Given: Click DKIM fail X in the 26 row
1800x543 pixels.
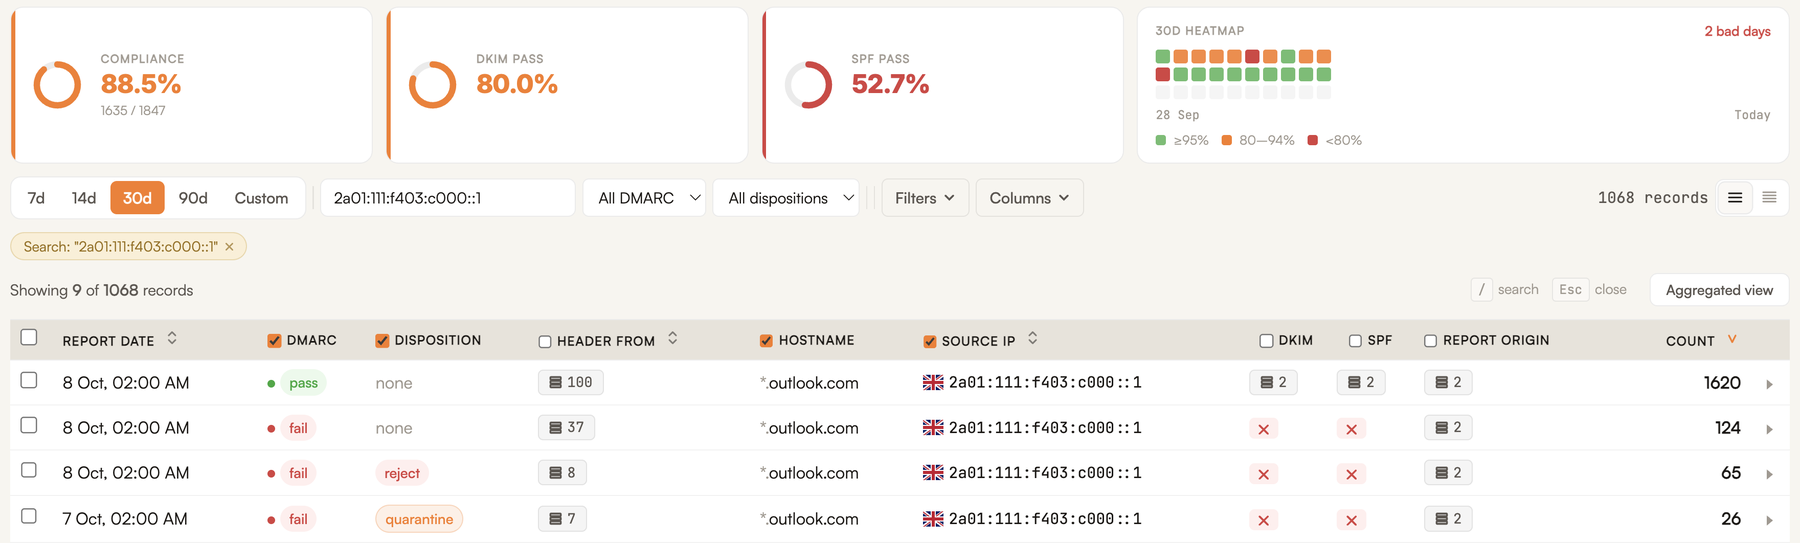Looking at the screenshot, I should point(1264,520).
